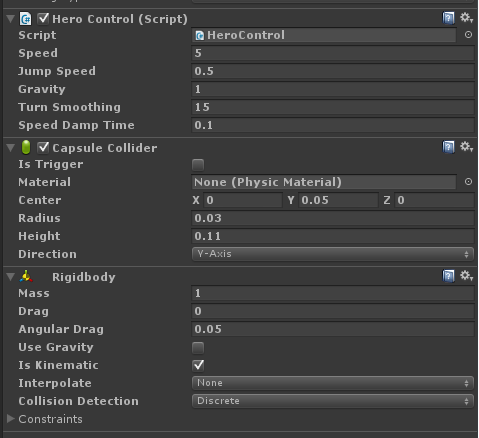
Task: Click the Material label
Action: pyautogui.click(x=45, y=182)
